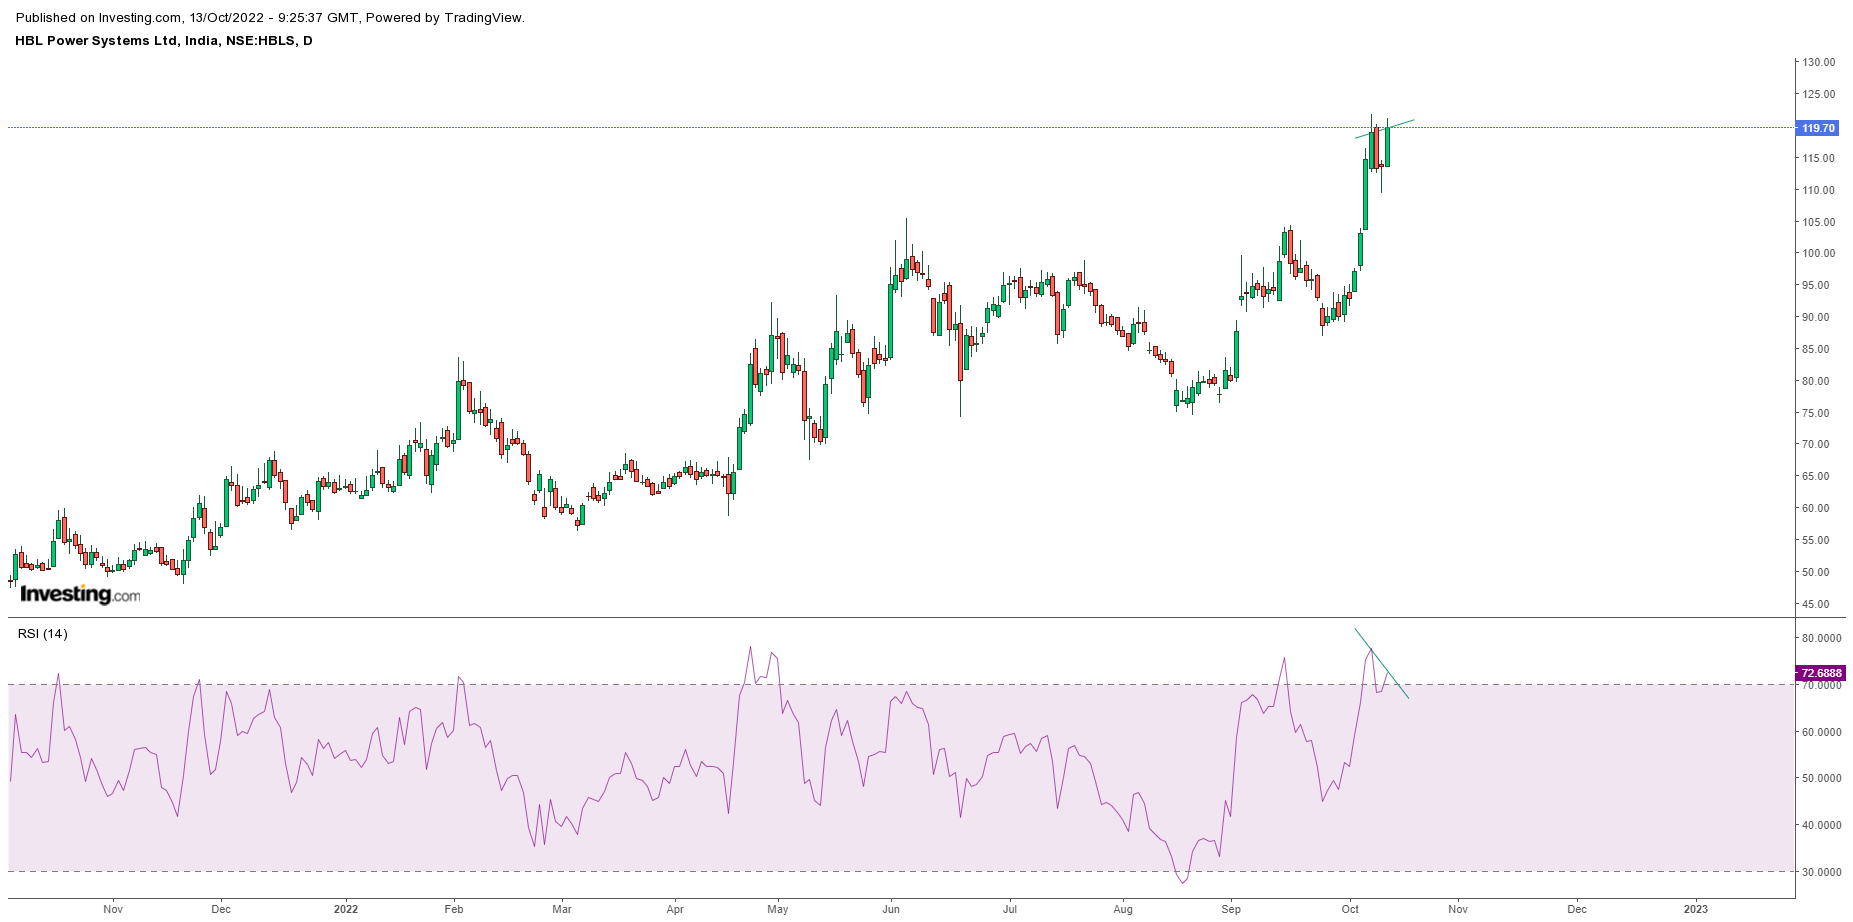This screenshot has width=1853, height=922.
Task: Click the 100.00 price axis label
Action: pyautogui.click(x=1818, y=253)
